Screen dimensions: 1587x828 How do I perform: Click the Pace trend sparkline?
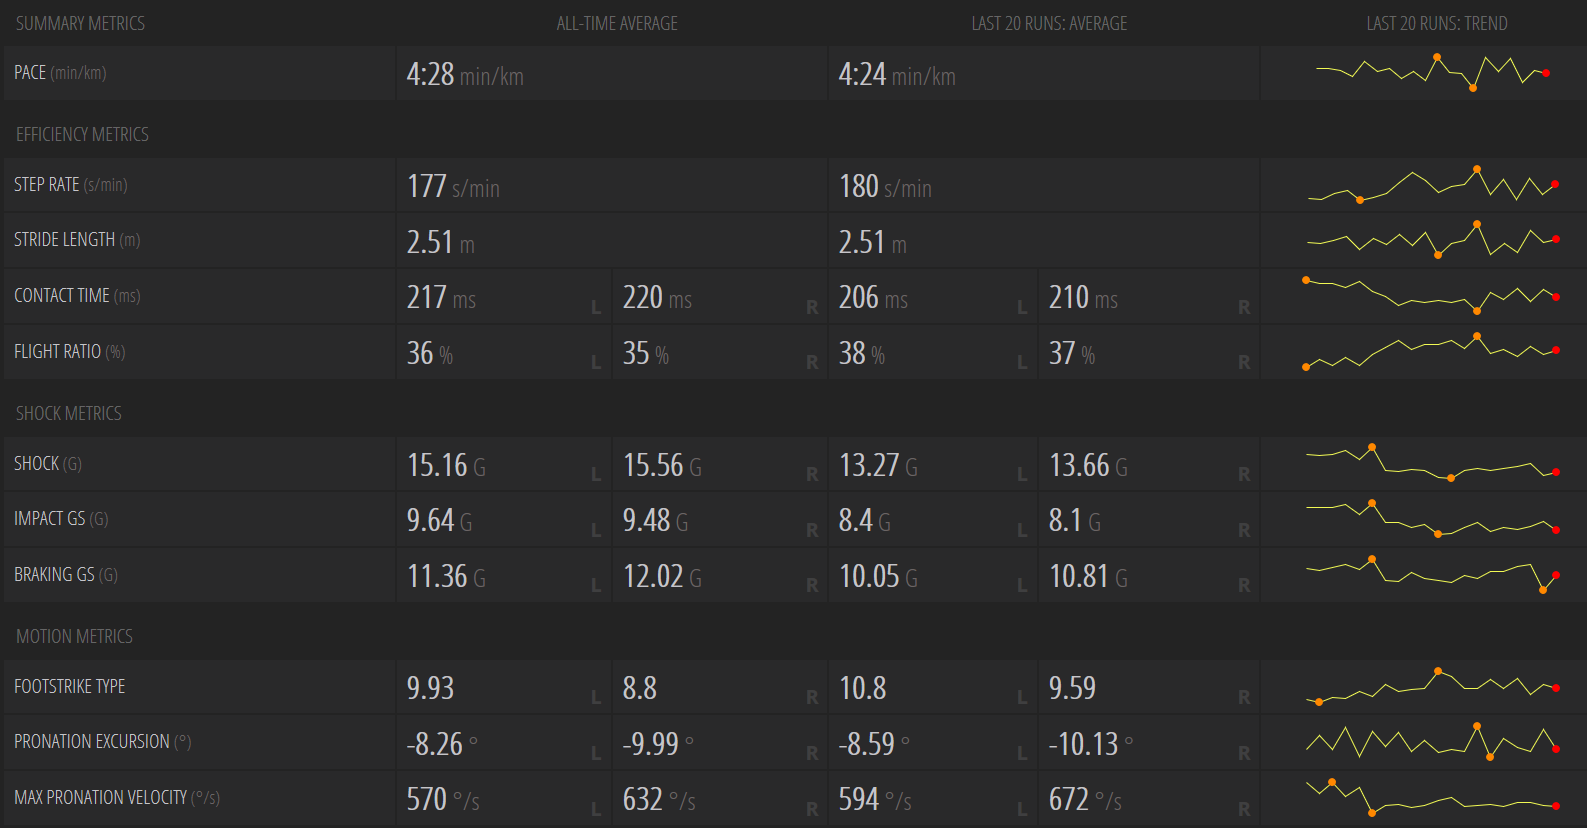pyautogui.click(x=1432, y=73)
